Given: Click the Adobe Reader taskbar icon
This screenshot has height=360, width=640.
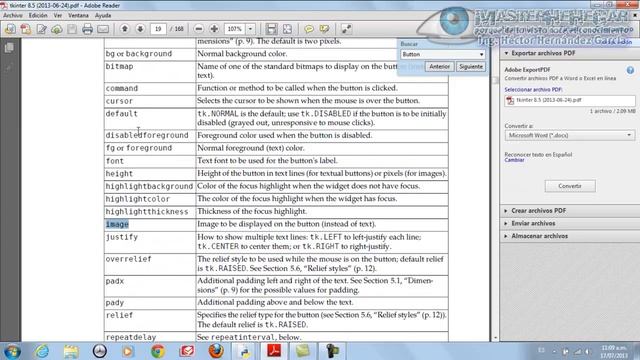Looking at the screenshot, I should (x=274, y=351).
